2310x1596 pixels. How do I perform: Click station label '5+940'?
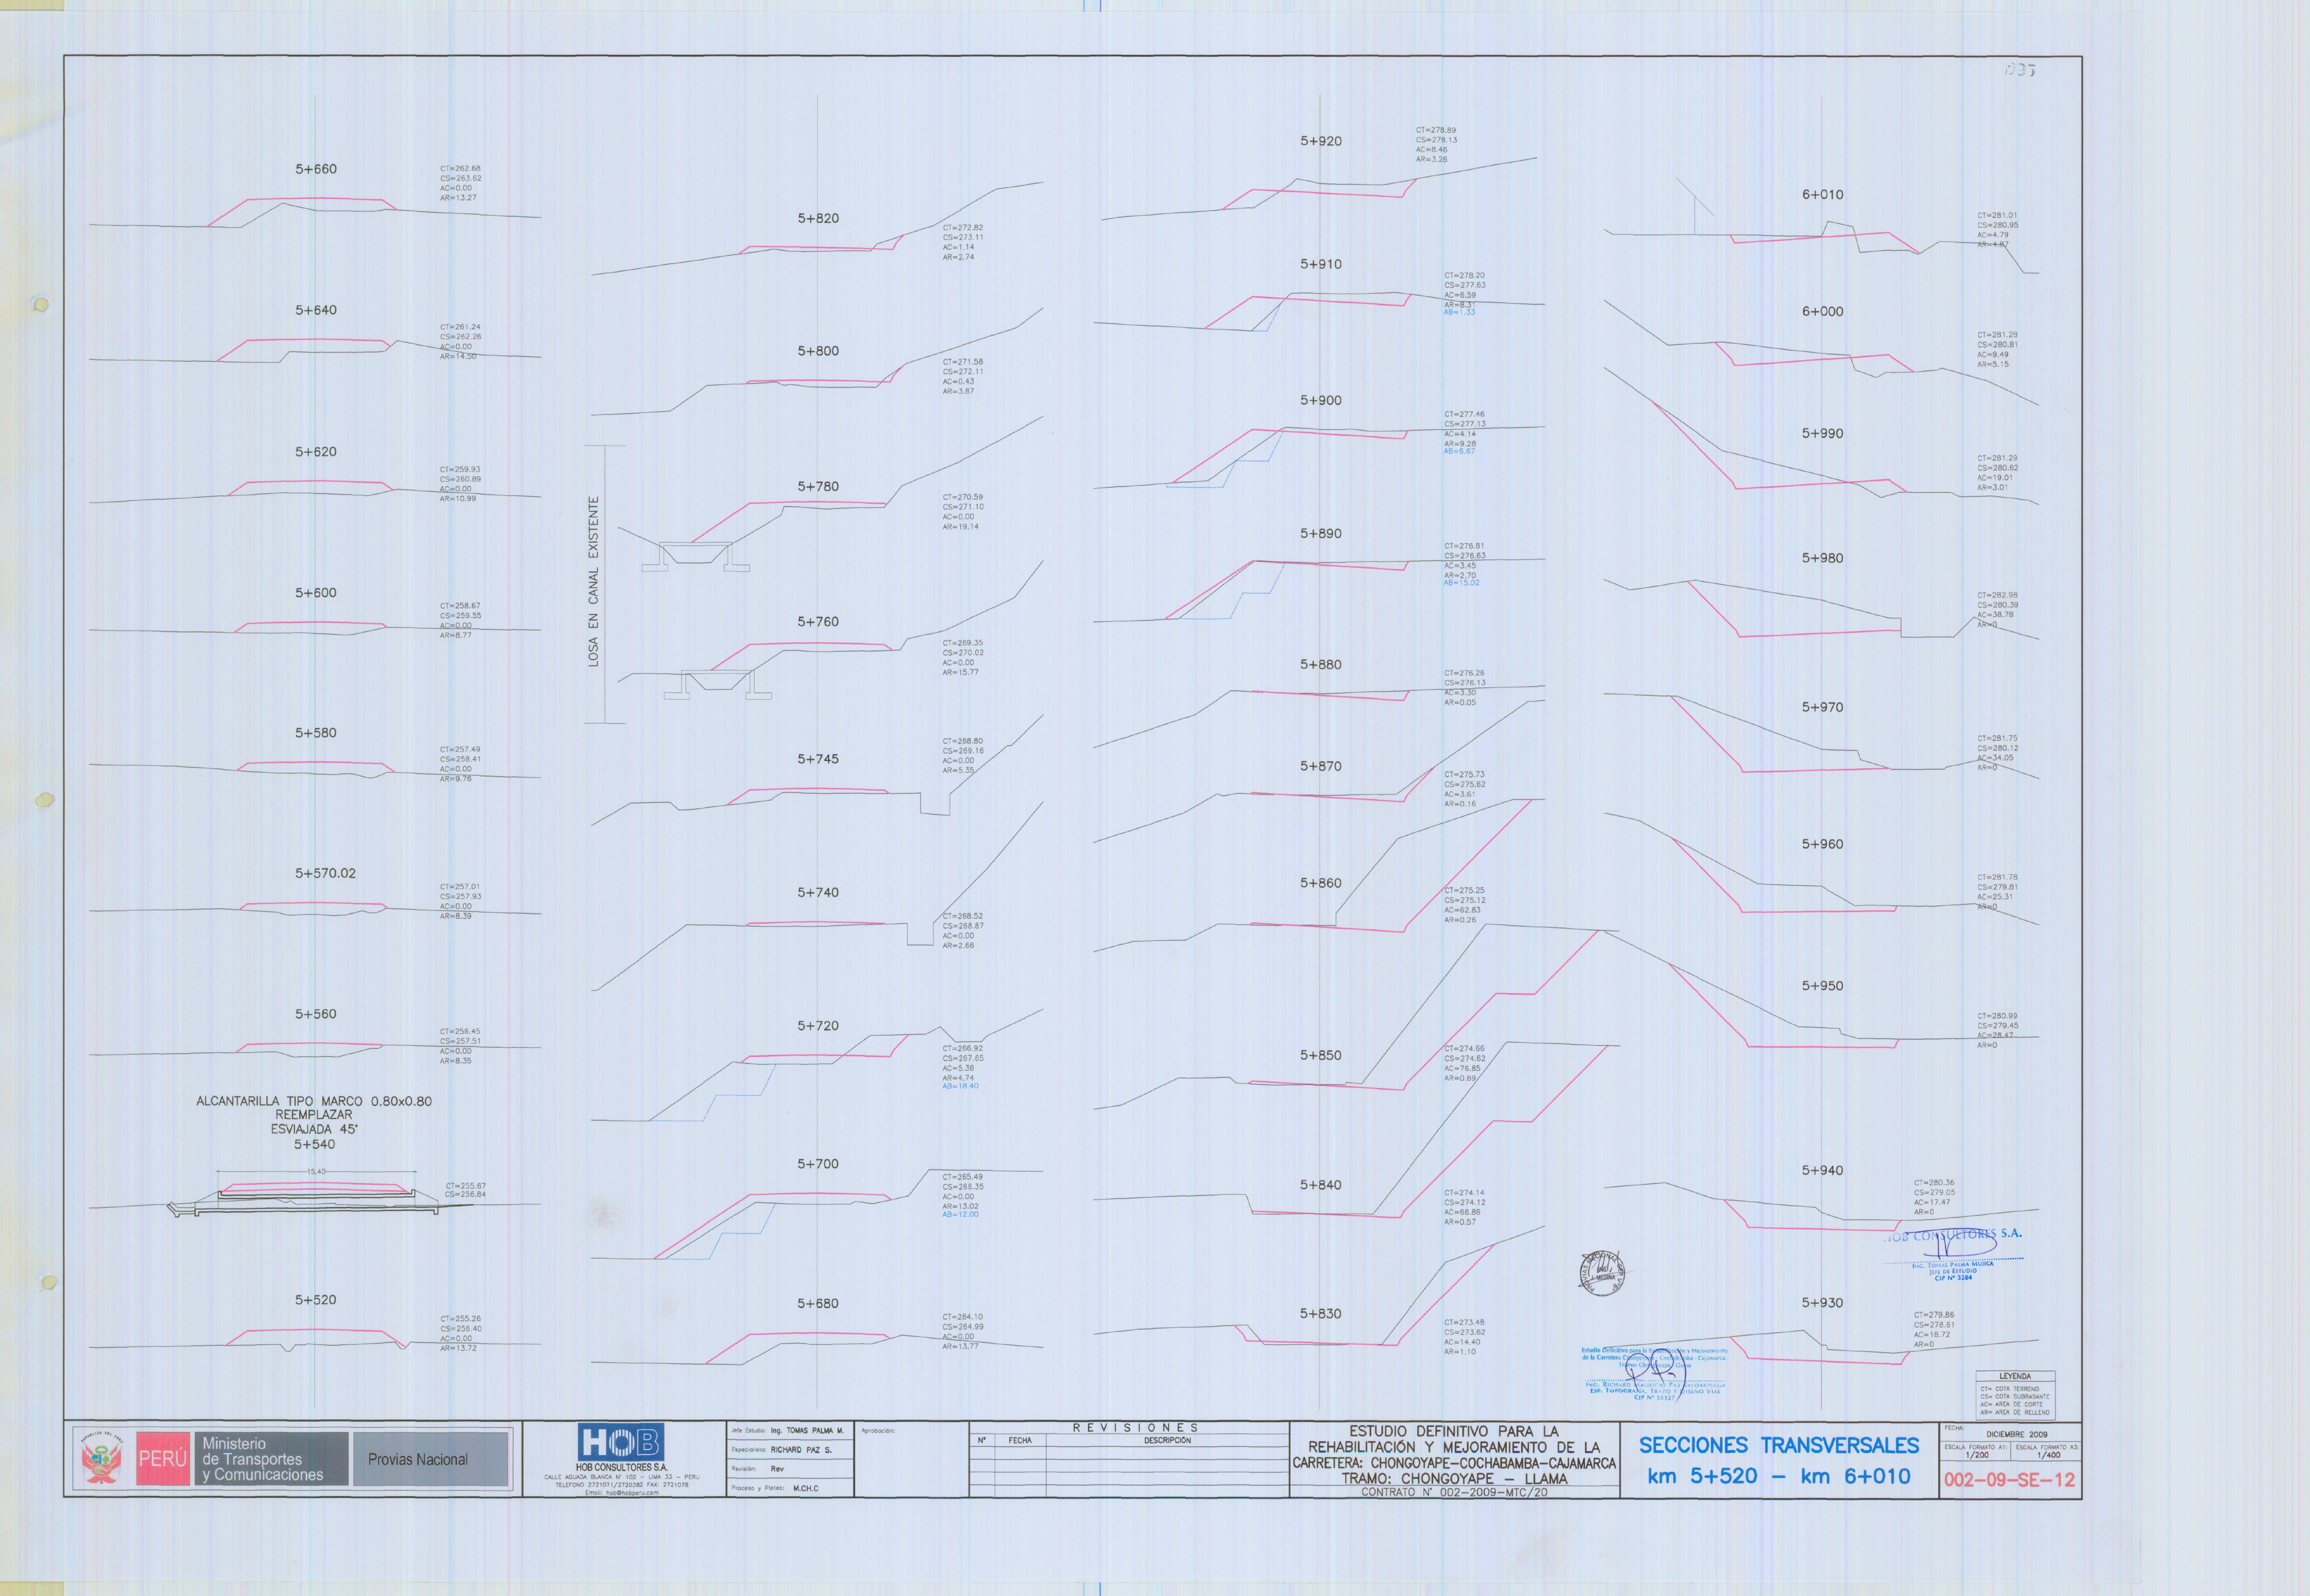click(x=1823, y=1170)
